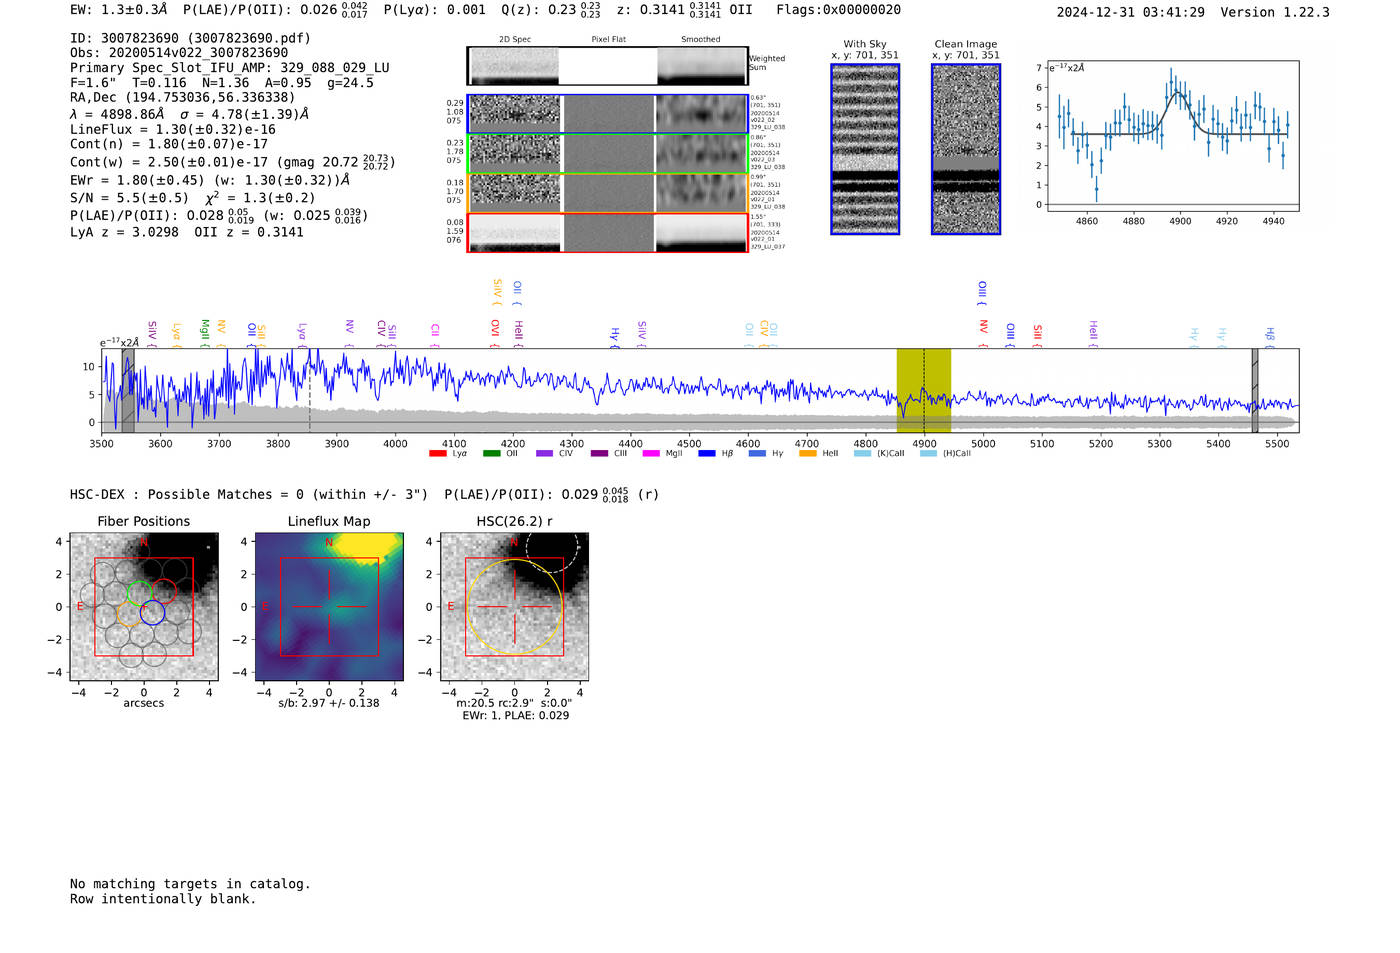Open the Weighted Sum 2D spectrum strip
This screenshot has width=1400, height=953.
tap(607, 66)
